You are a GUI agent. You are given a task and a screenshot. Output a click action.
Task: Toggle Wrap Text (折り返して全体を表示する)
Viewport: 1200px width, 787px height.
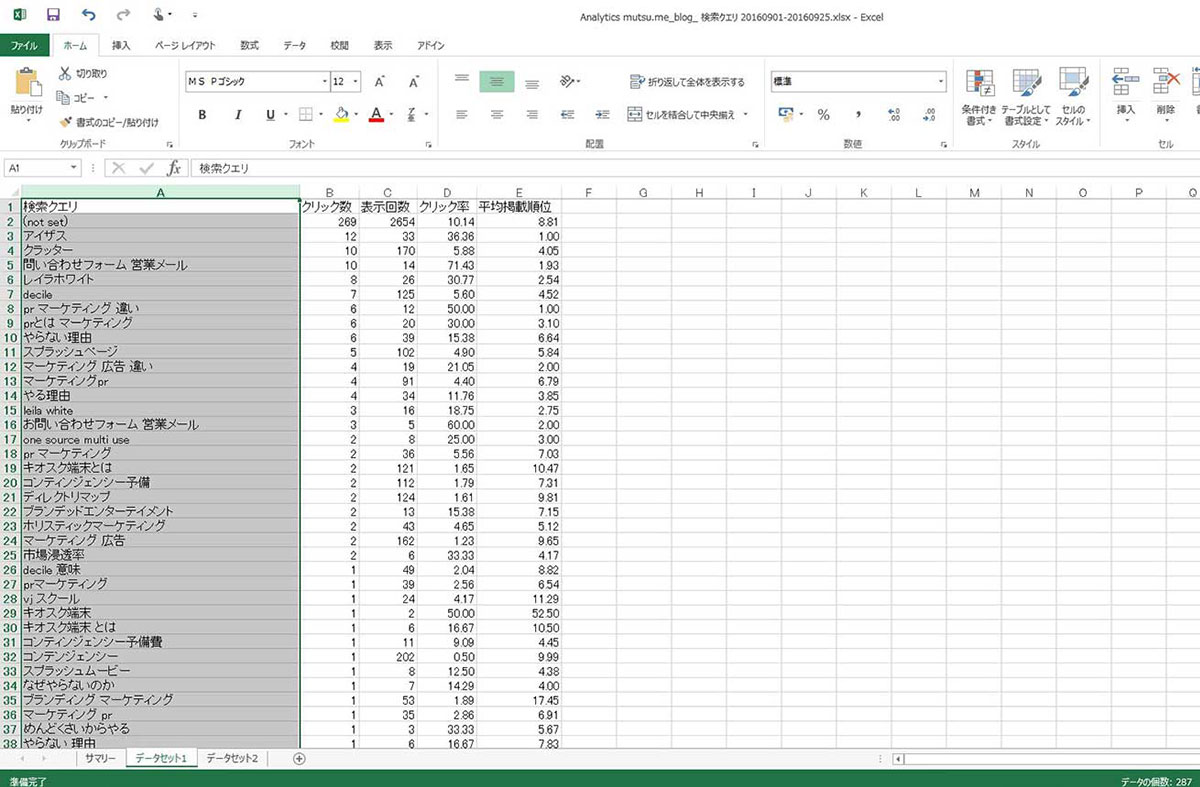click(687, 82)
